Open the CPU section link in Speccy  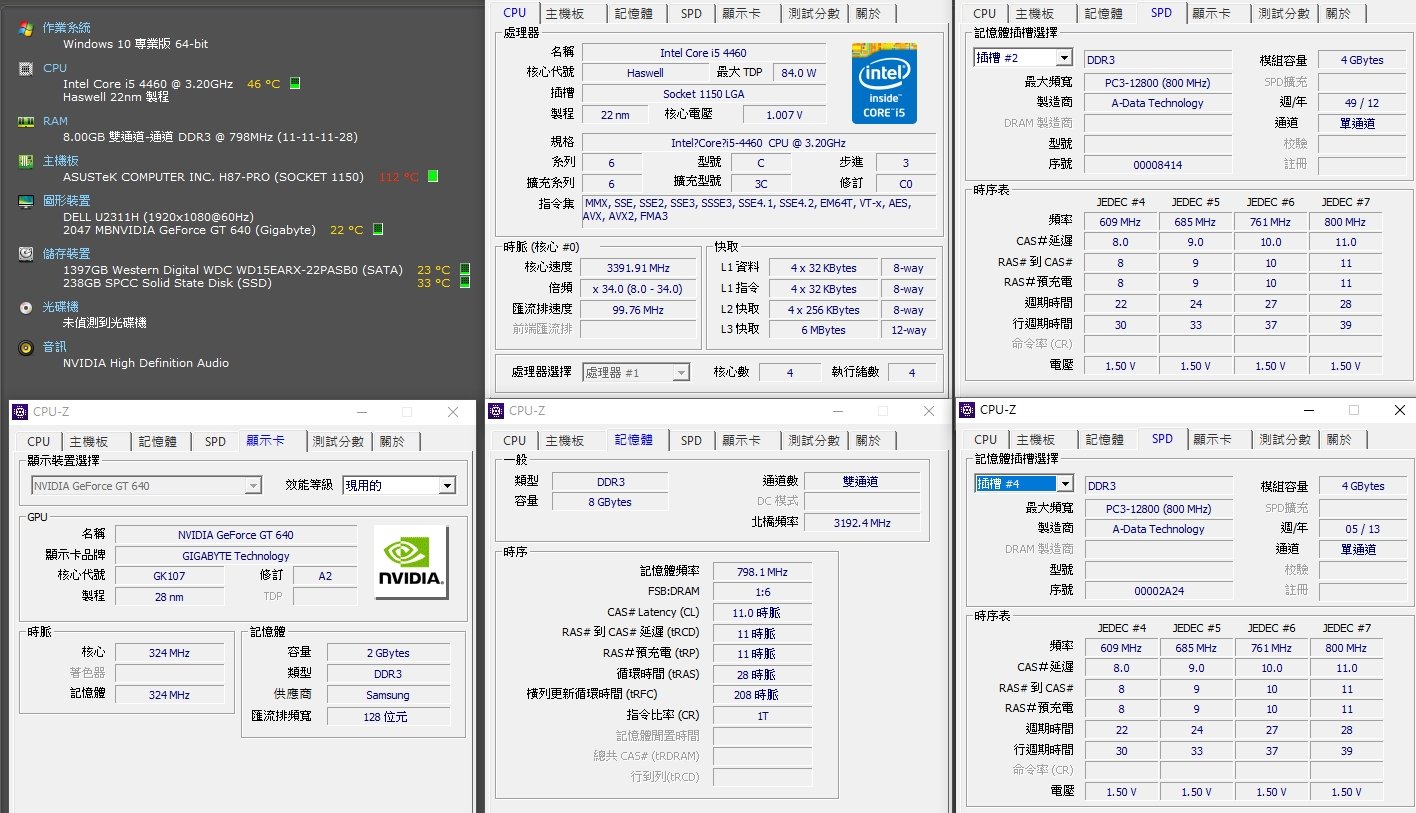pos(55,68)
